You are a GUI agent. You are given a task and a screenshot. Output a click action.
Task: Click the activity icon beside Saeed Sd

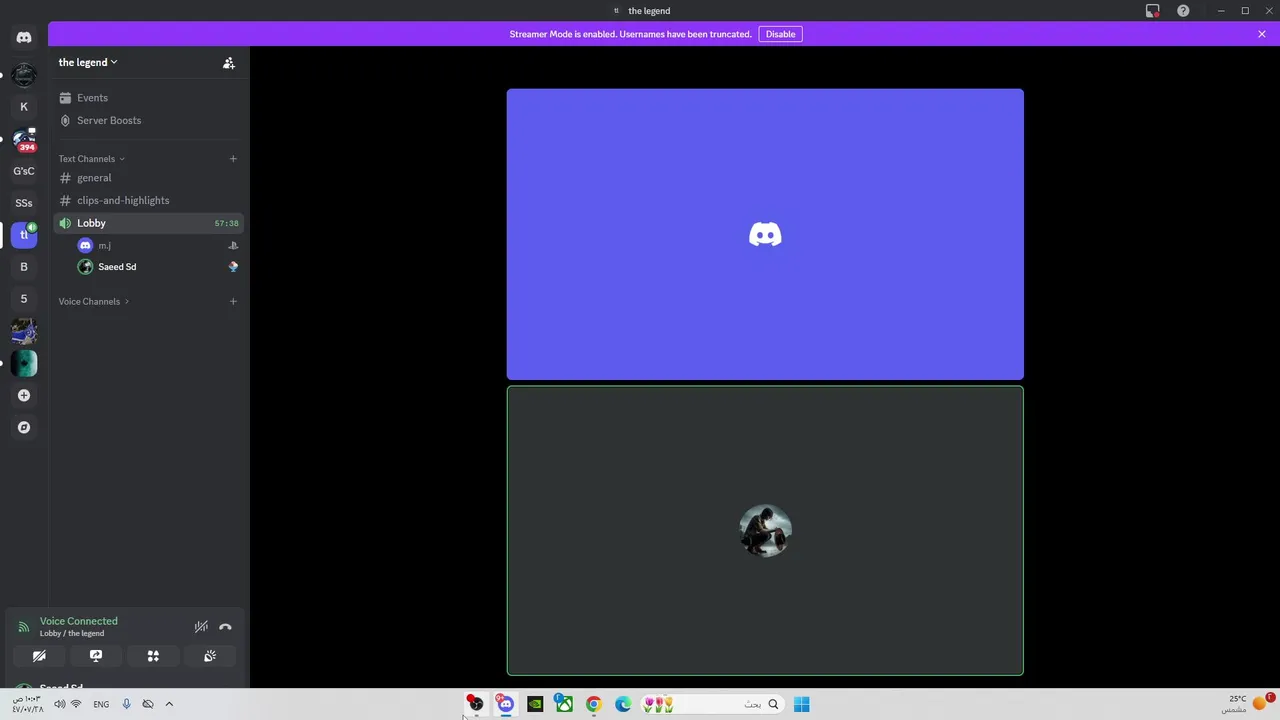(233, 267)
